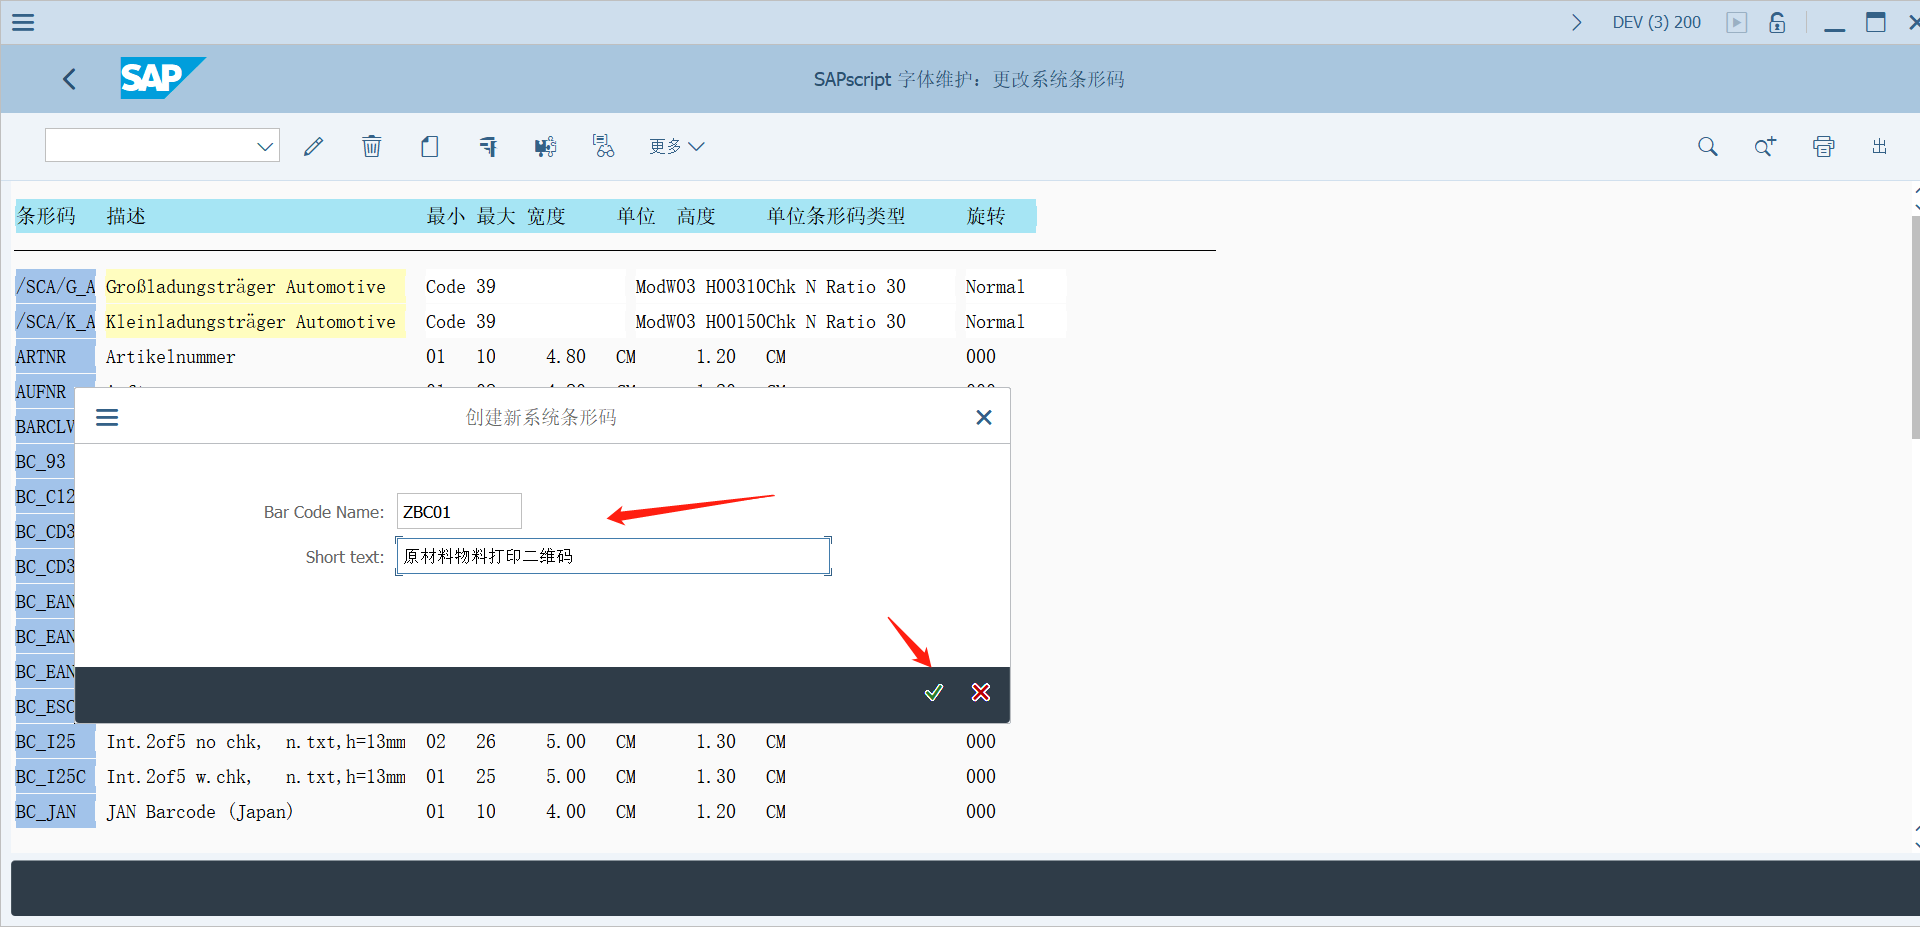Image resolution: width=1920 pixels, height=927 pixels.
Task: Open the top-left hamburger menu
Action: click(x=22, y=21)
